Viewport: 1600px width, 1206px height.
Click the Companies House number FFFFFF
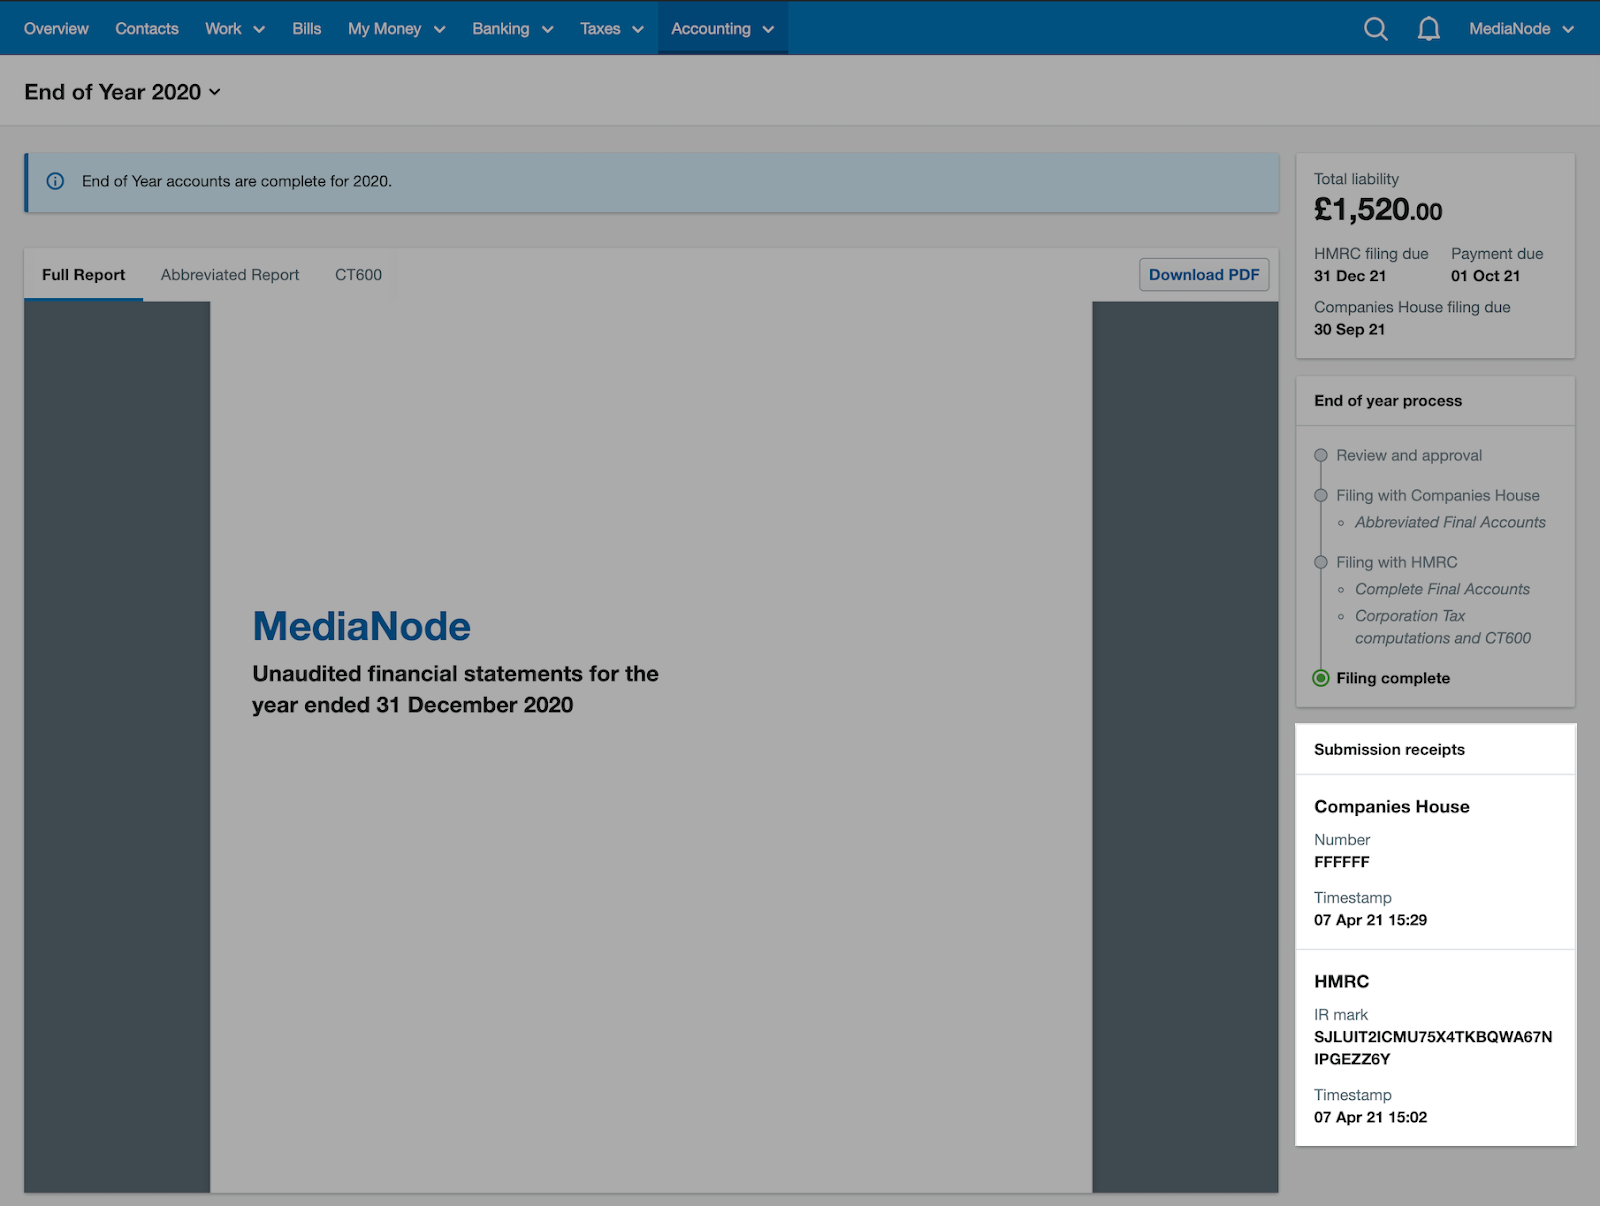1341,862
